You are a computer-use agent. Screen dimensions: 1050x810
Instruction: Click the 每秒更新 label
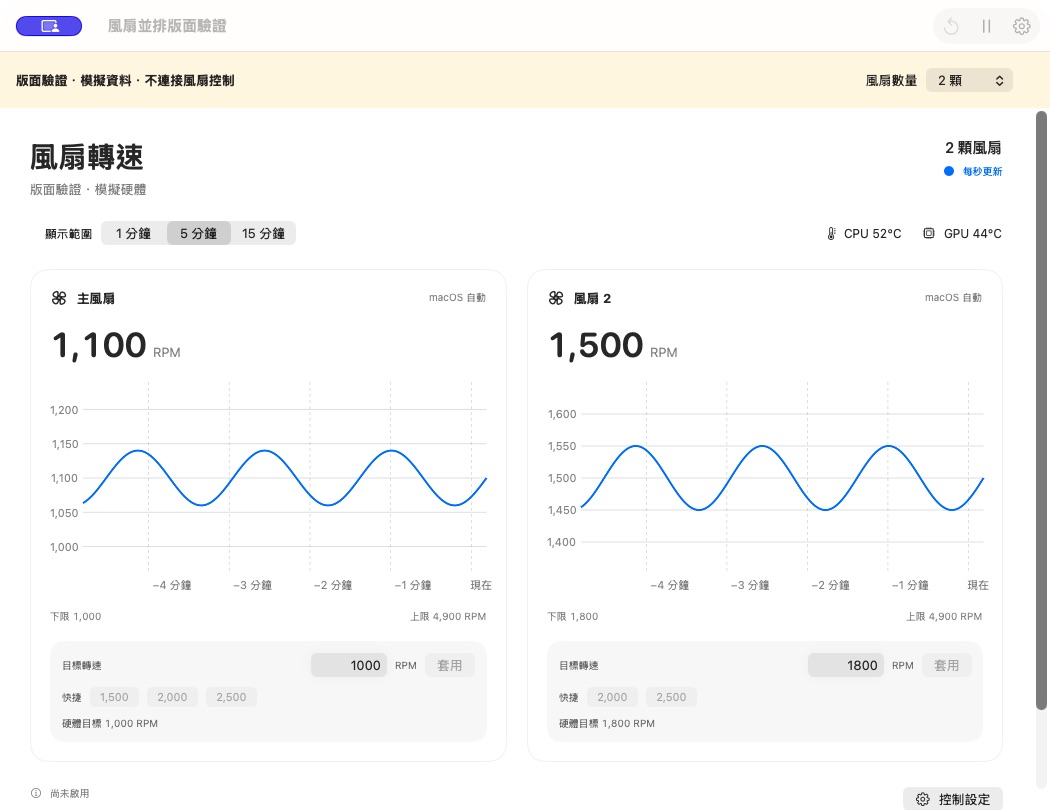[x=982, y=171]
